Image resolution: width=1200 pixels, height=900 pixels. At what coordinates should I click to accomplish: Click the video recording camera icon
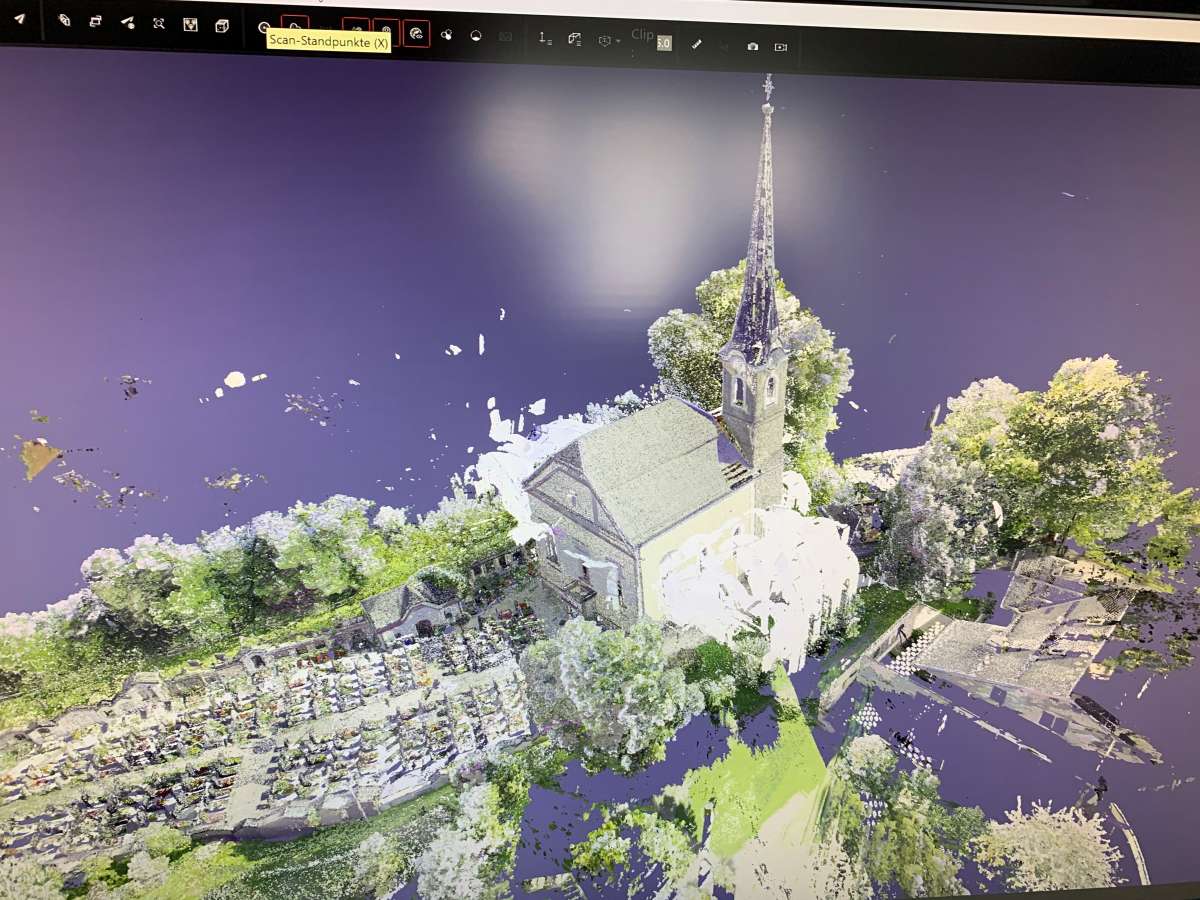pyautogui.click(x=781, y=46)
